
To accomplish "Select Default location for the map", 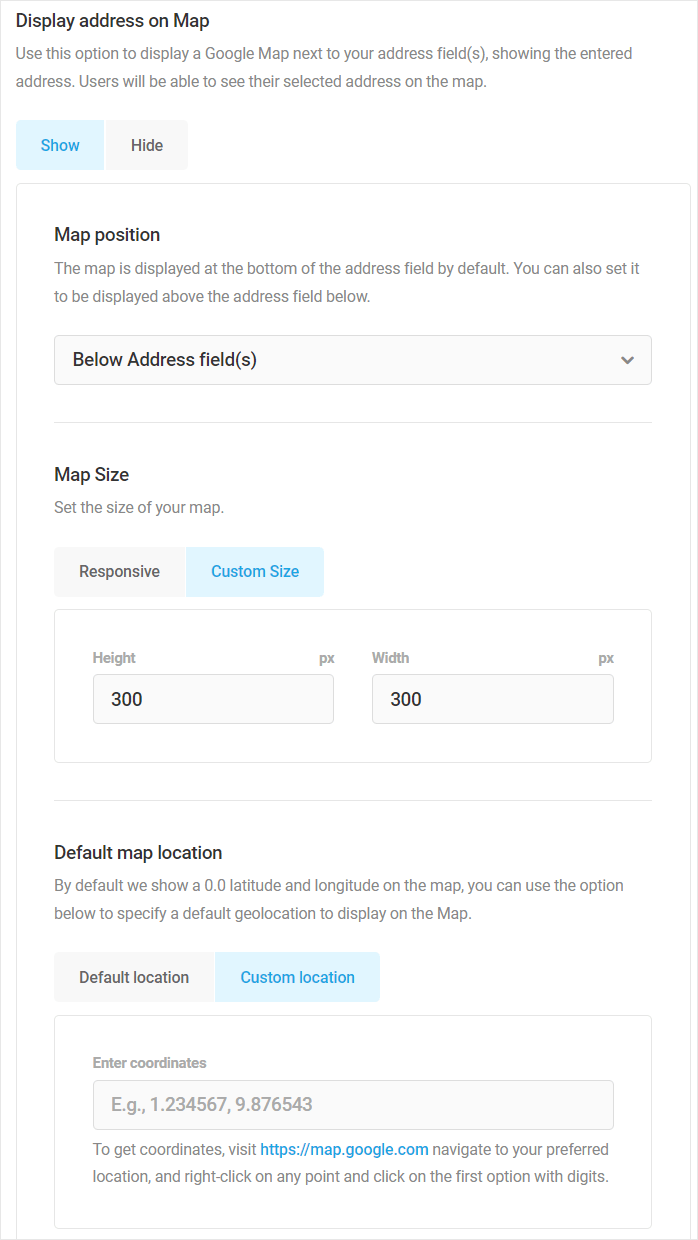I will (133, 976).
